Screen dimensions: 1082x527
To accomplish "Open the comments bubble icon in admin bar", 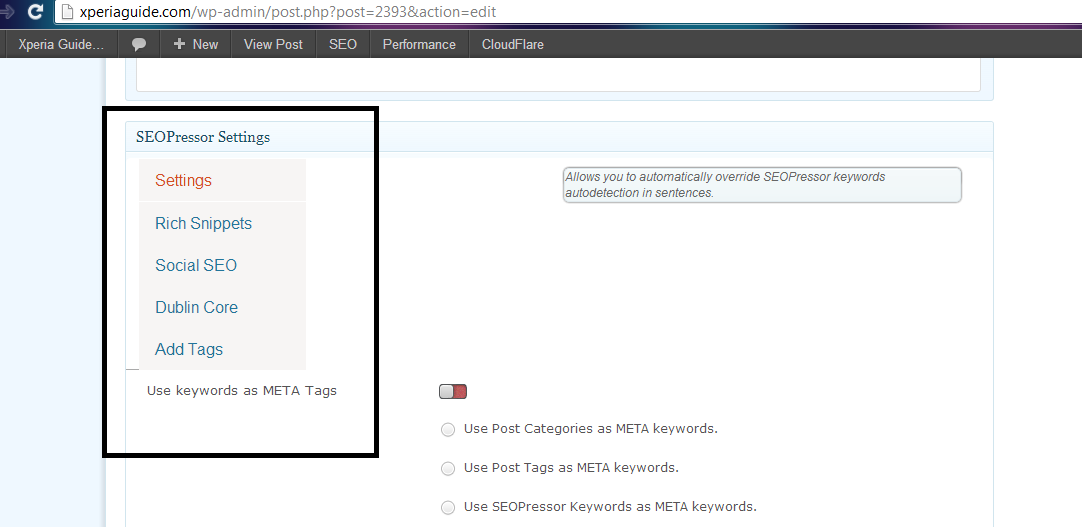I will 139,44.
